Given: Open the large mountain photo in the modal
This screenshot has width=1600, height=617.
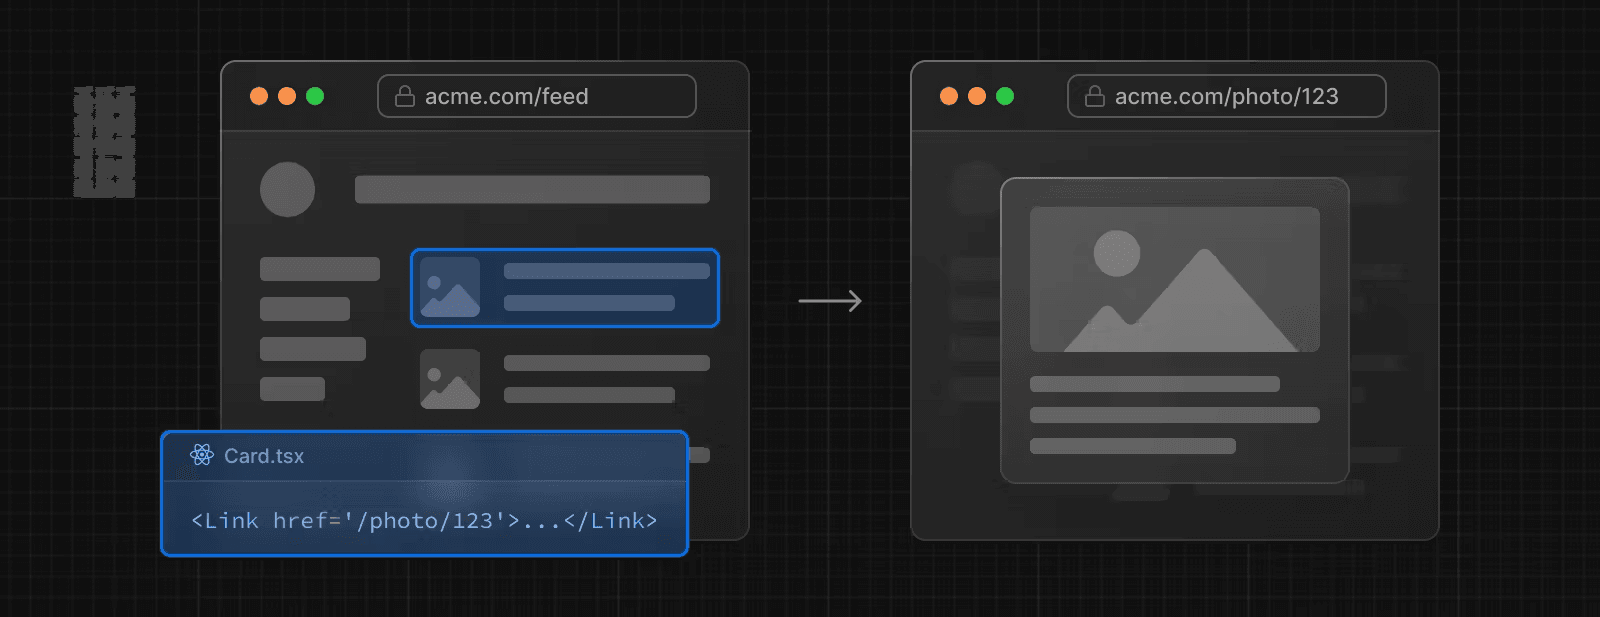Looking at the screenshot, I should tap(1174, 279).
